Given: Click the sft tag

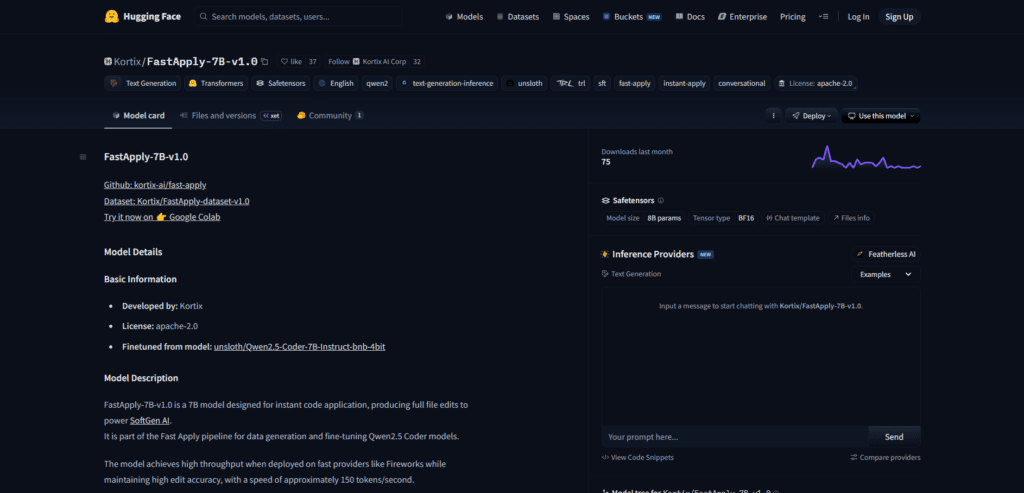Looking at the screenshot, I should (x=601, y=83).
